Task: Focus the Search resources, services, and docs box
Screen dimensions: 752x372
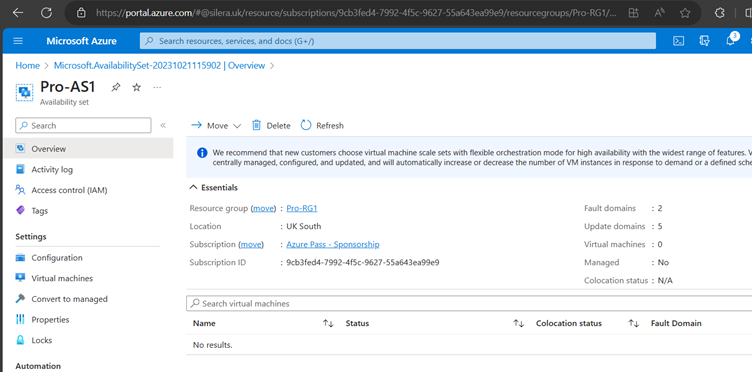Action: pyautogui.click(x=398, y=41)
